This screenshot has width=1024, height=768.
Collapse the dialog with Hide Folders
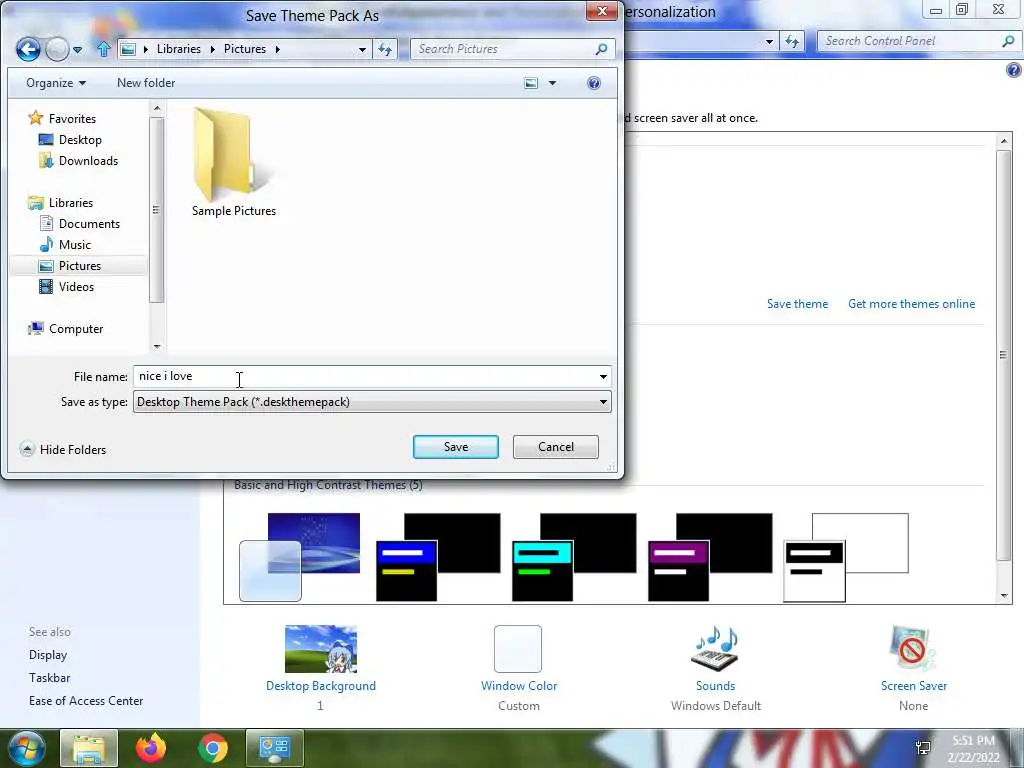click(x=63, y=449)
